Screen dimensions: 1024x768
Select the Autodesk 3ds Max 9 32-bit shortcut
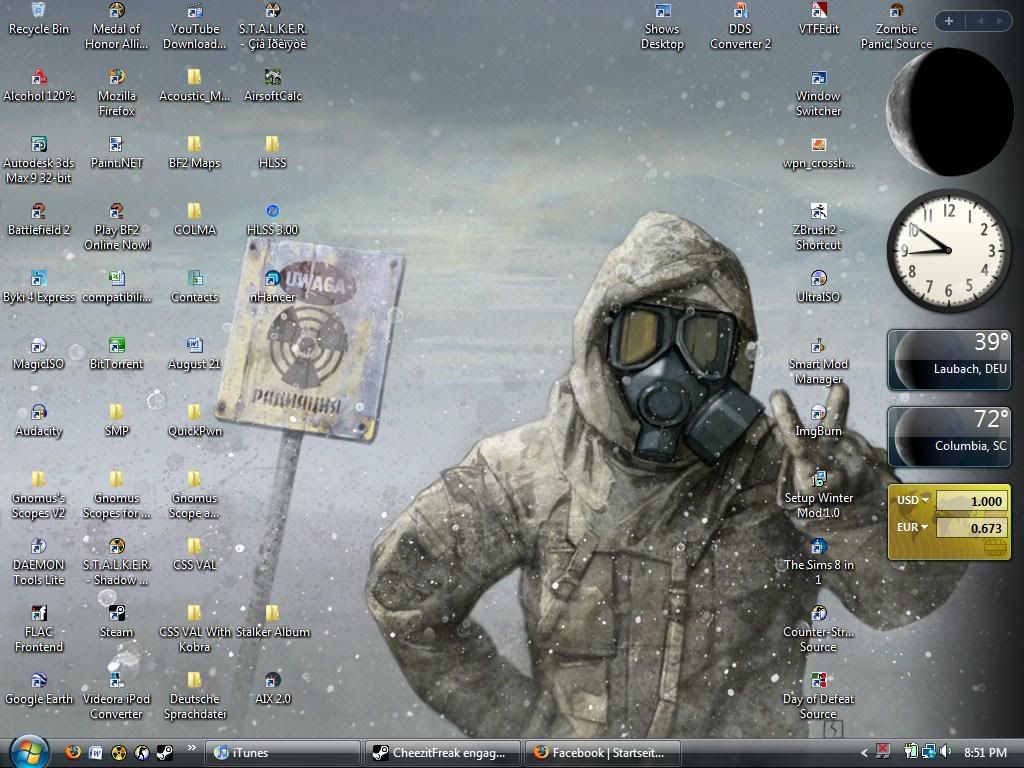coord(39,160)
